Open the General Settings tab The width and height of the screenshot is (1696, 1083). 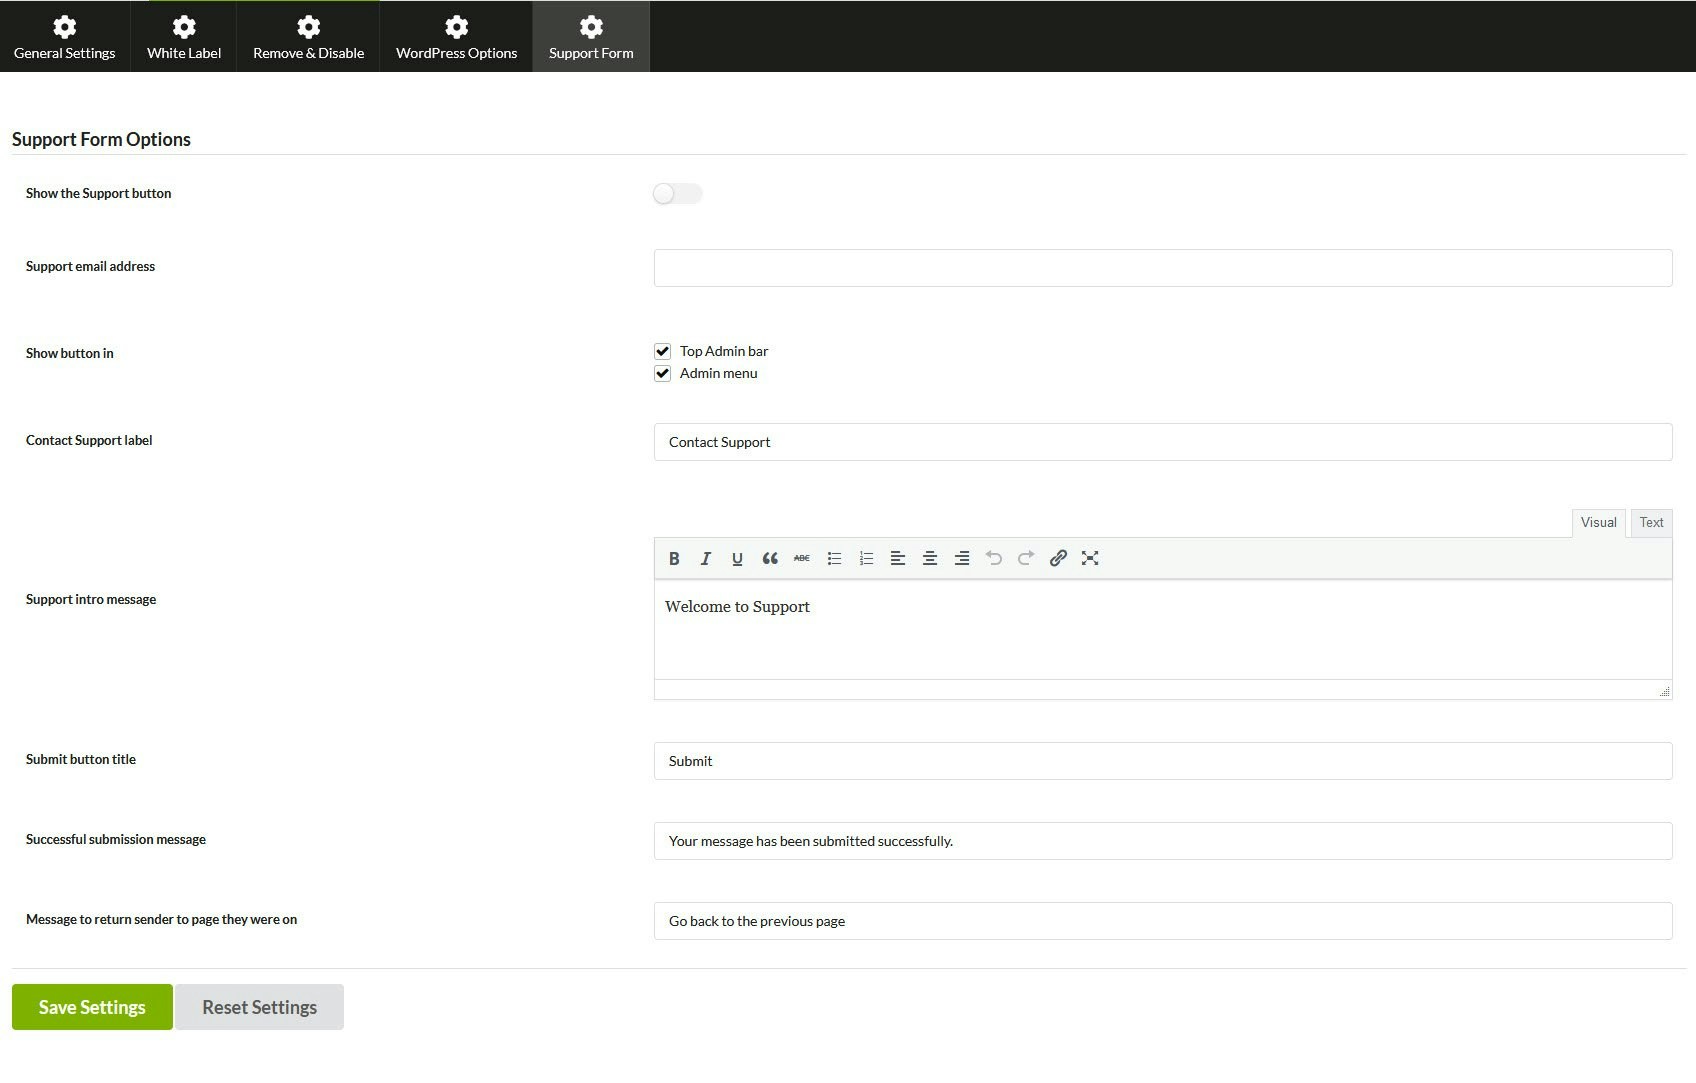(64, 36)
